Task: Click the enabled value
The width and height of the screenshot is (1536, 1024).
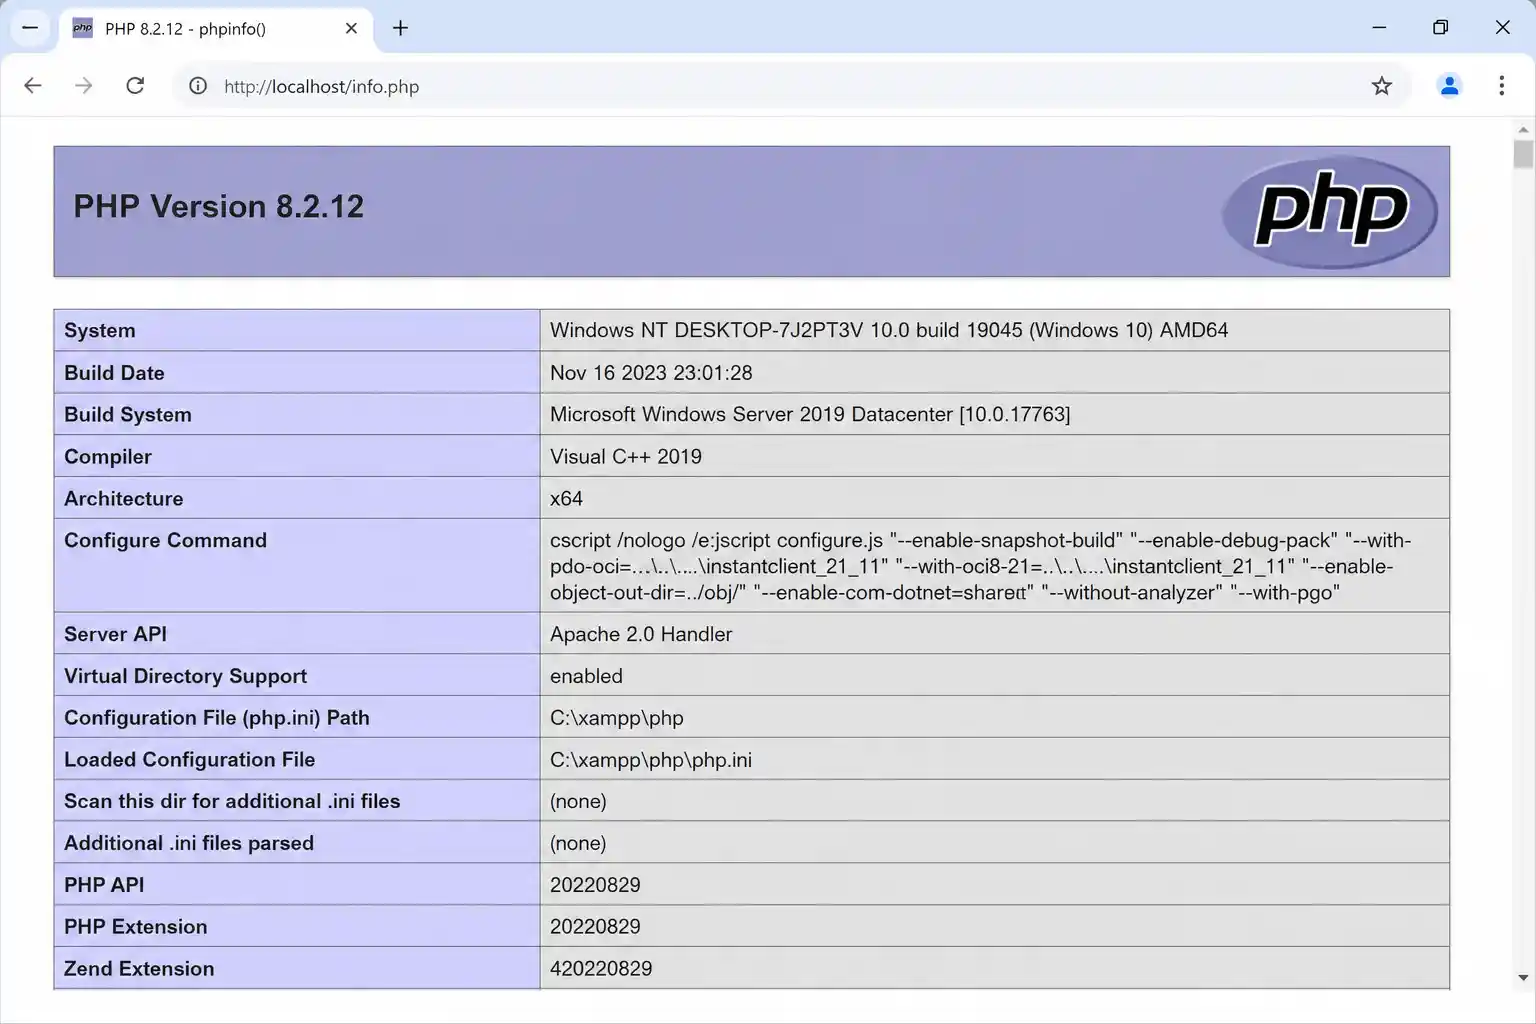Action: click(x=586, y=677)
